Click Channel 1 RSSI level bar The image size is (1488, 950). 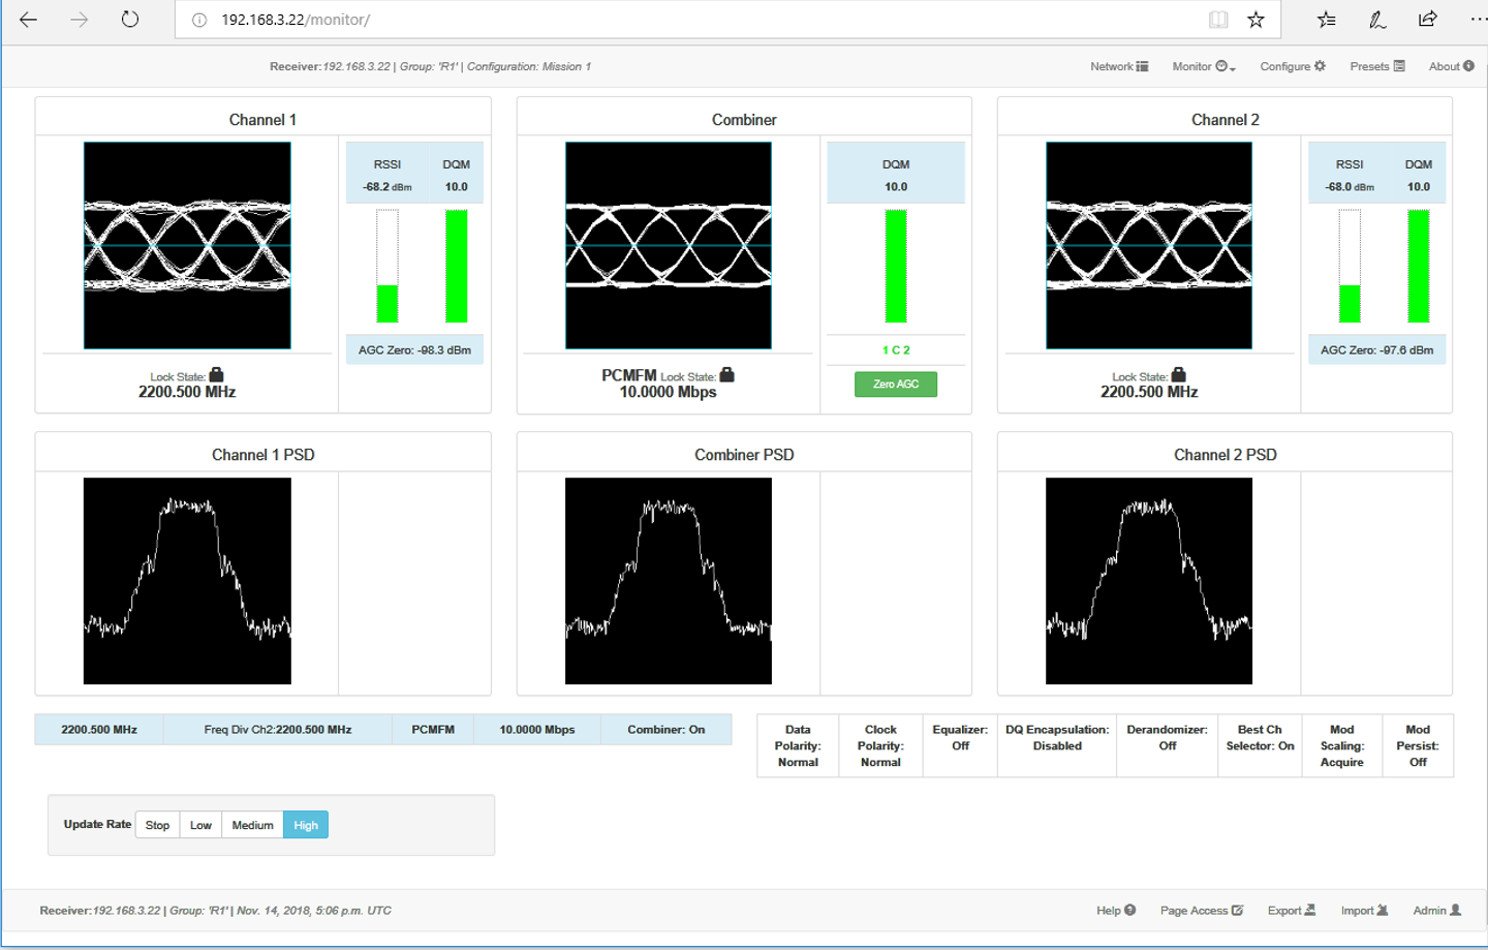[x=387, y=266]
